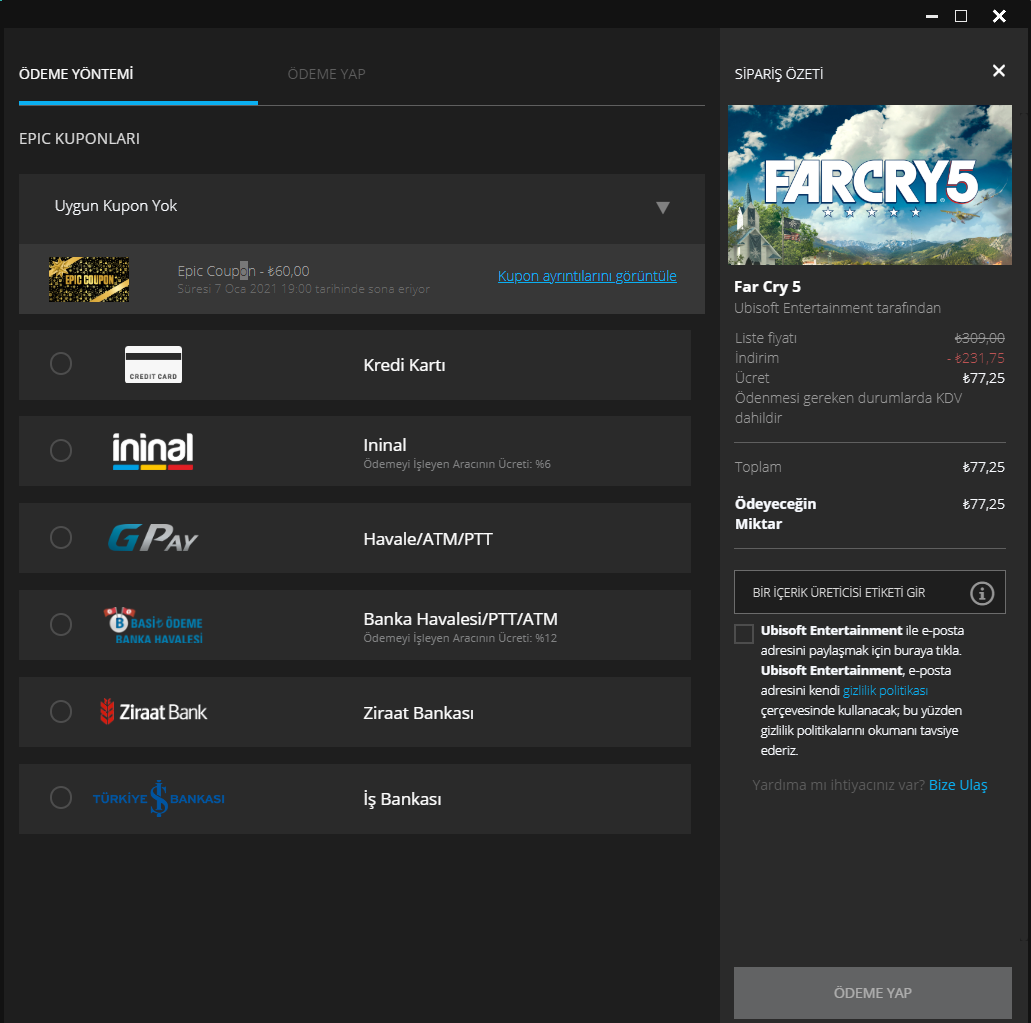Click the Havale/ATM/PTT label

coord(428,539)
